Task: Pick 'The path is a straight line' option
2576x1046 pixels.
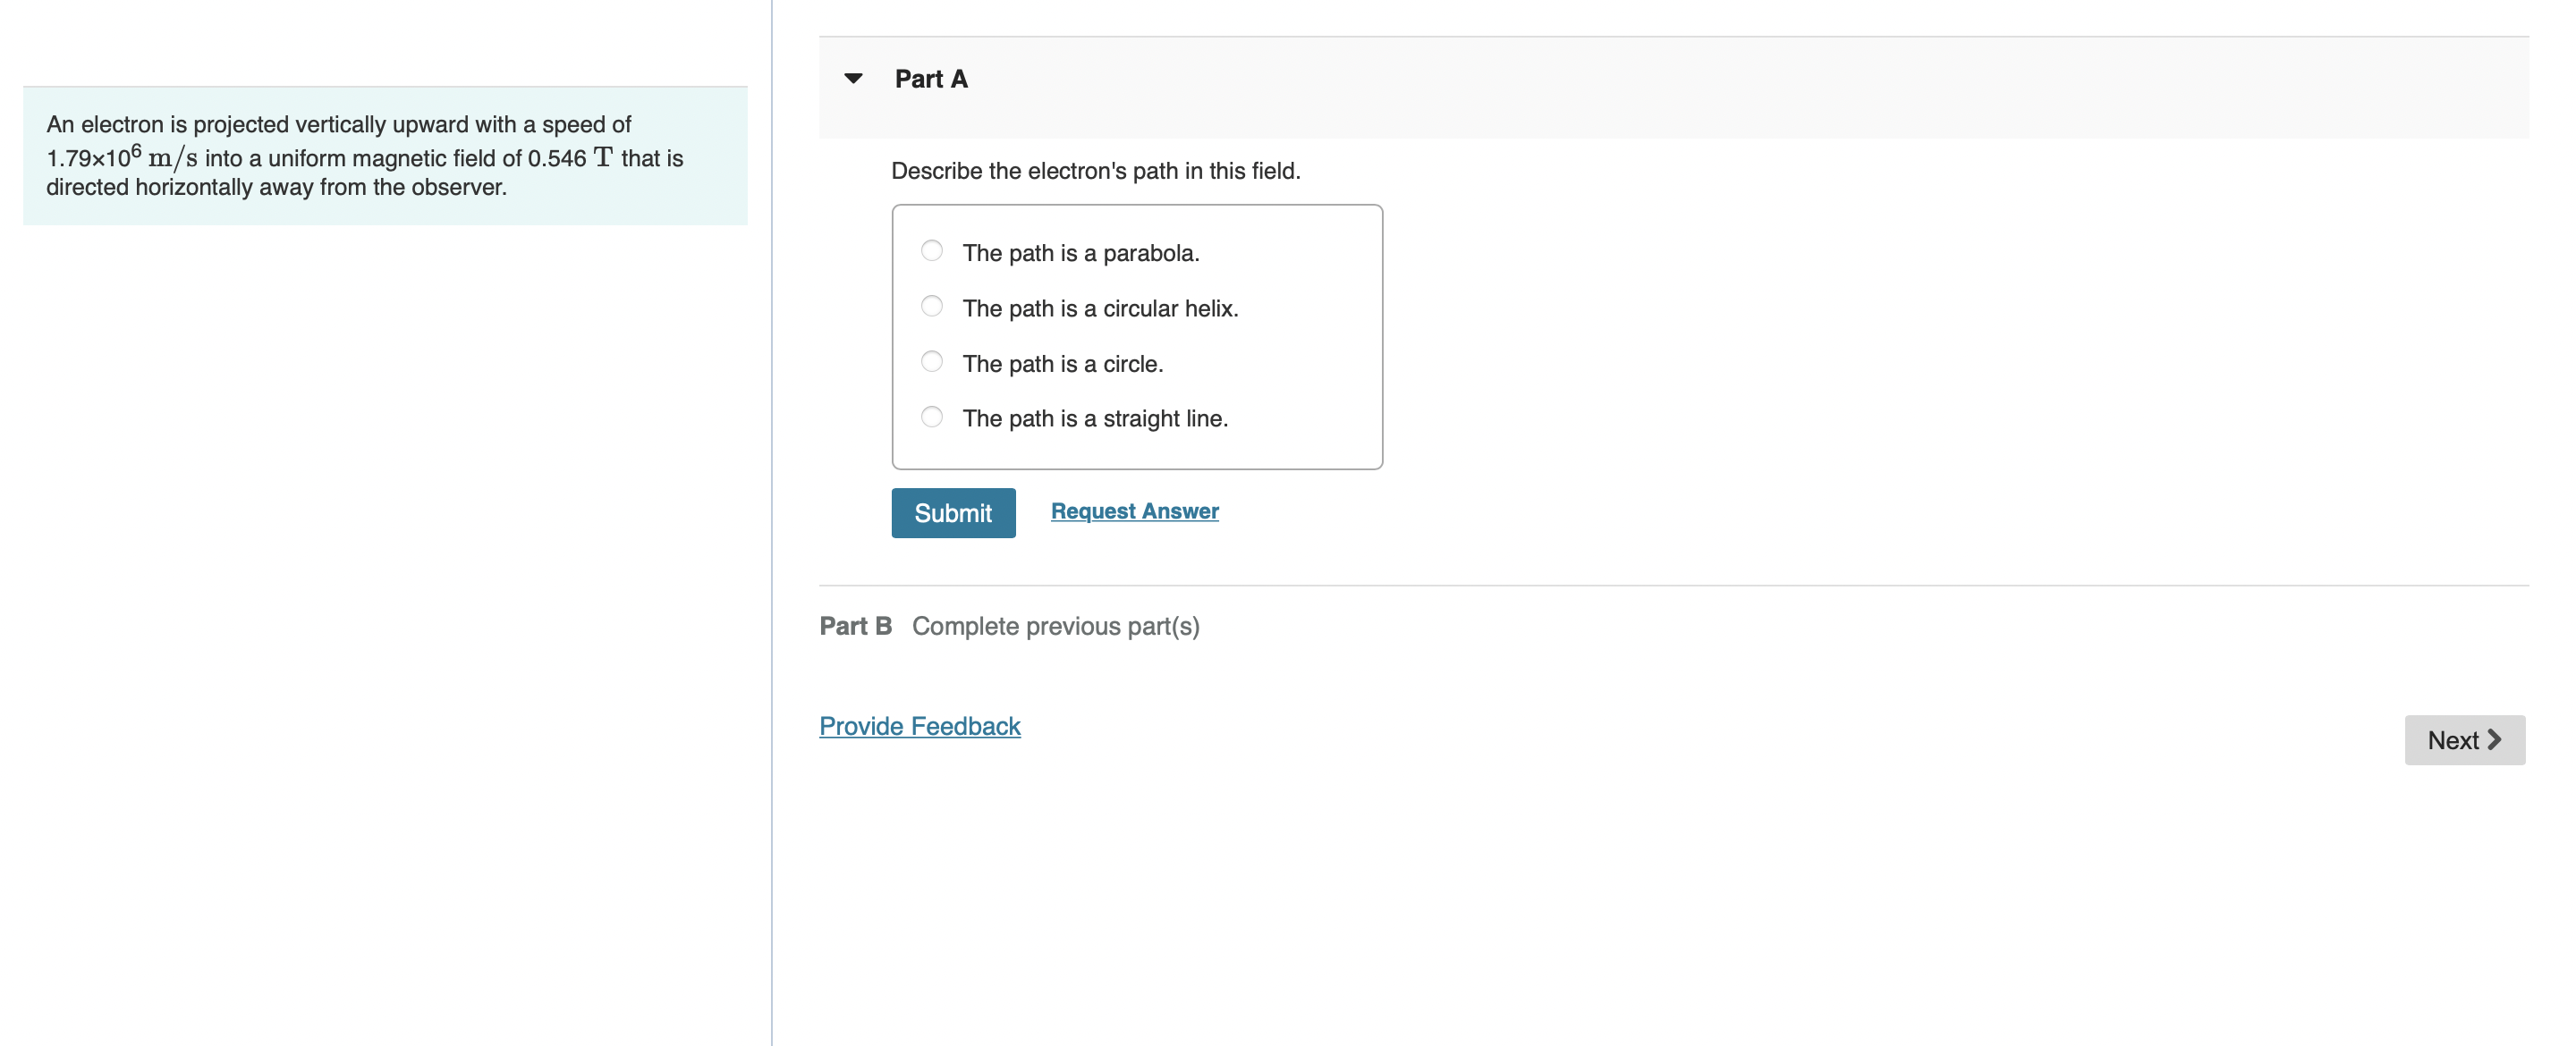Action: pyautogui.click(x=931, y=416)
